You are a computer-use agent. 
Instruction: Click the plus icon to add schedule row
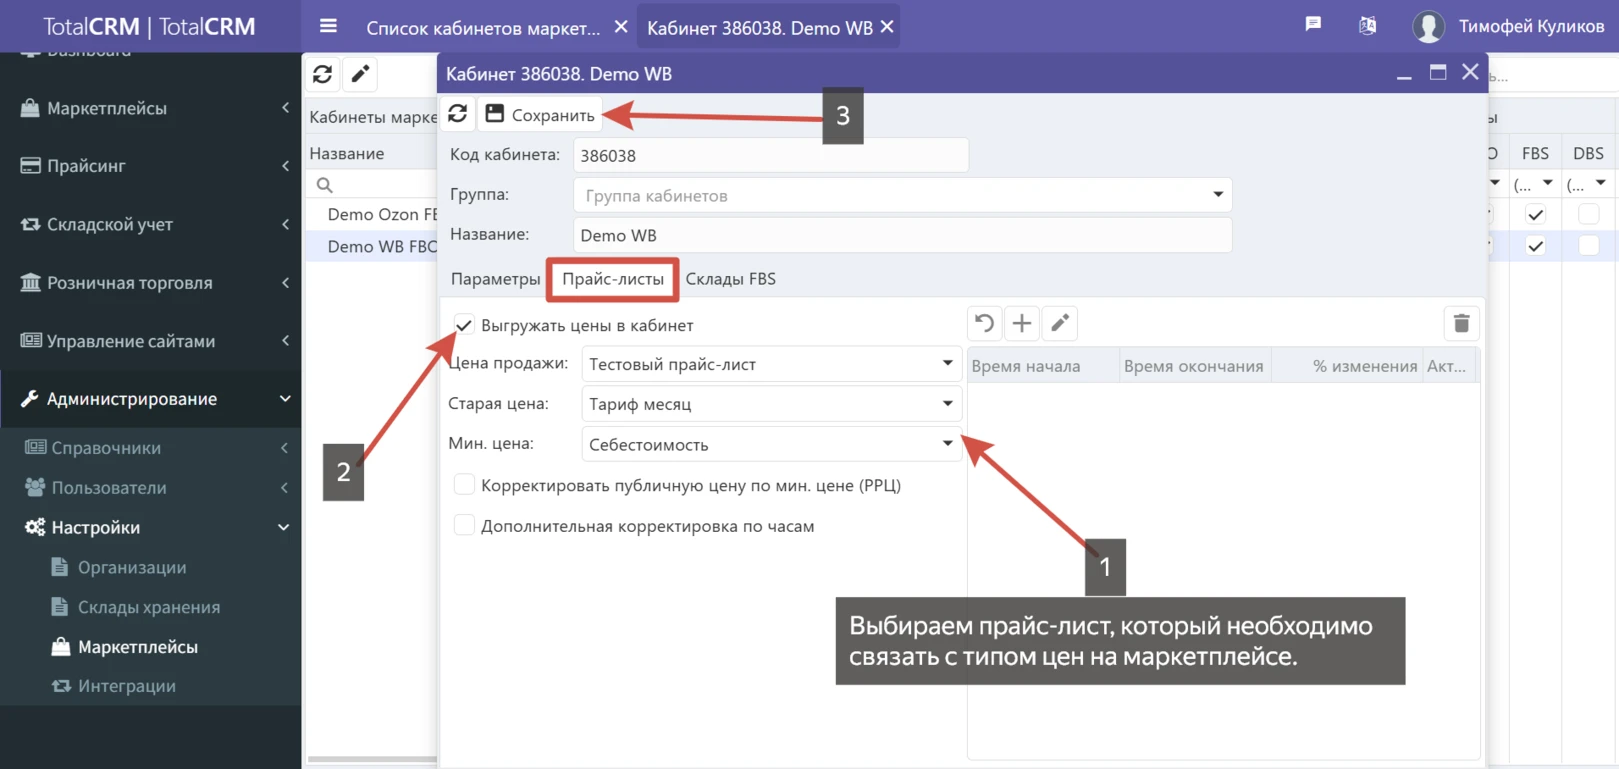(1022, 323)
